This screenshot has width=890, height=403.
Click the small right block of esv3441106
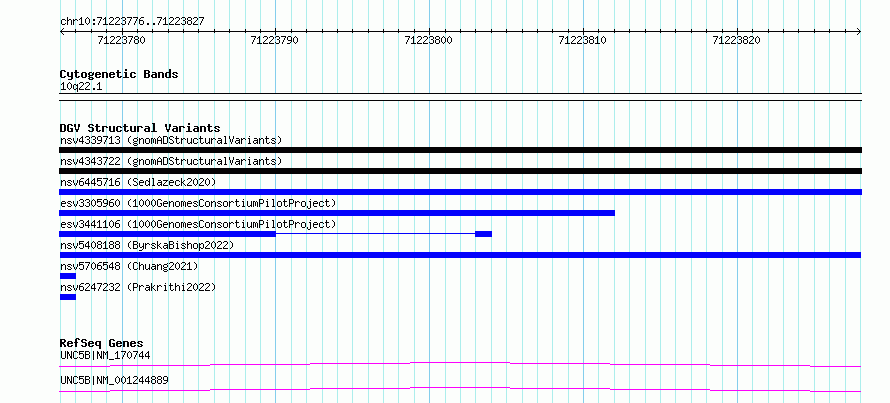484,234
